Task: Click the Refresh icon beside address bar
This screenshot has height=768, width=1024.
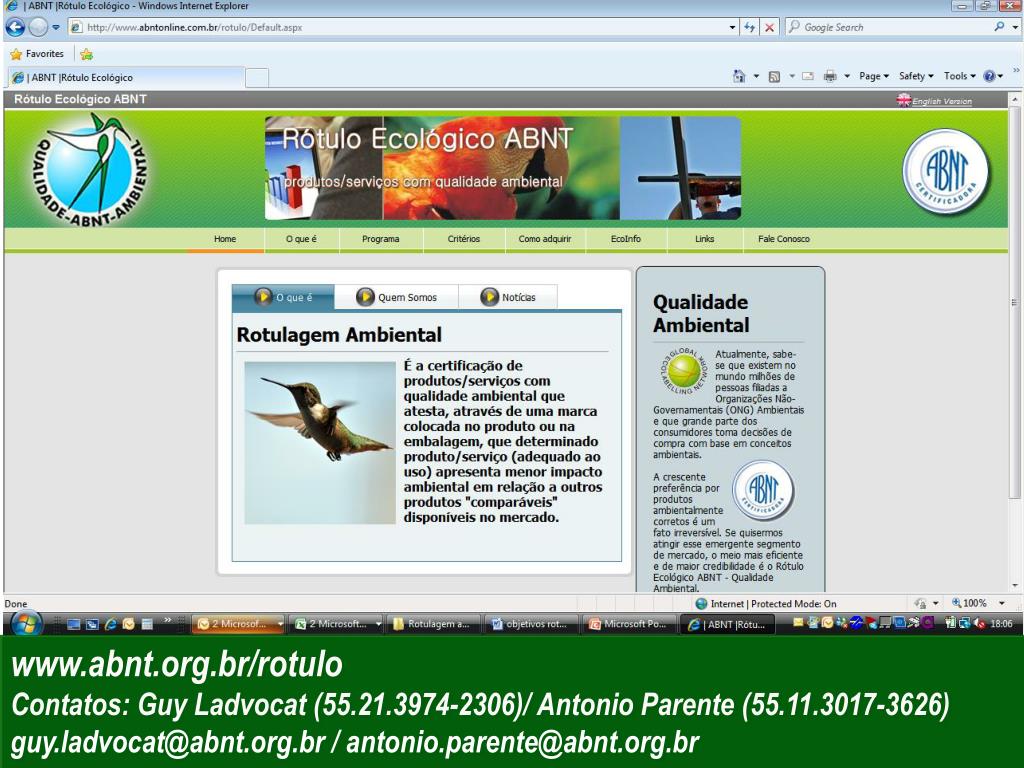Action: coord(750,27)
